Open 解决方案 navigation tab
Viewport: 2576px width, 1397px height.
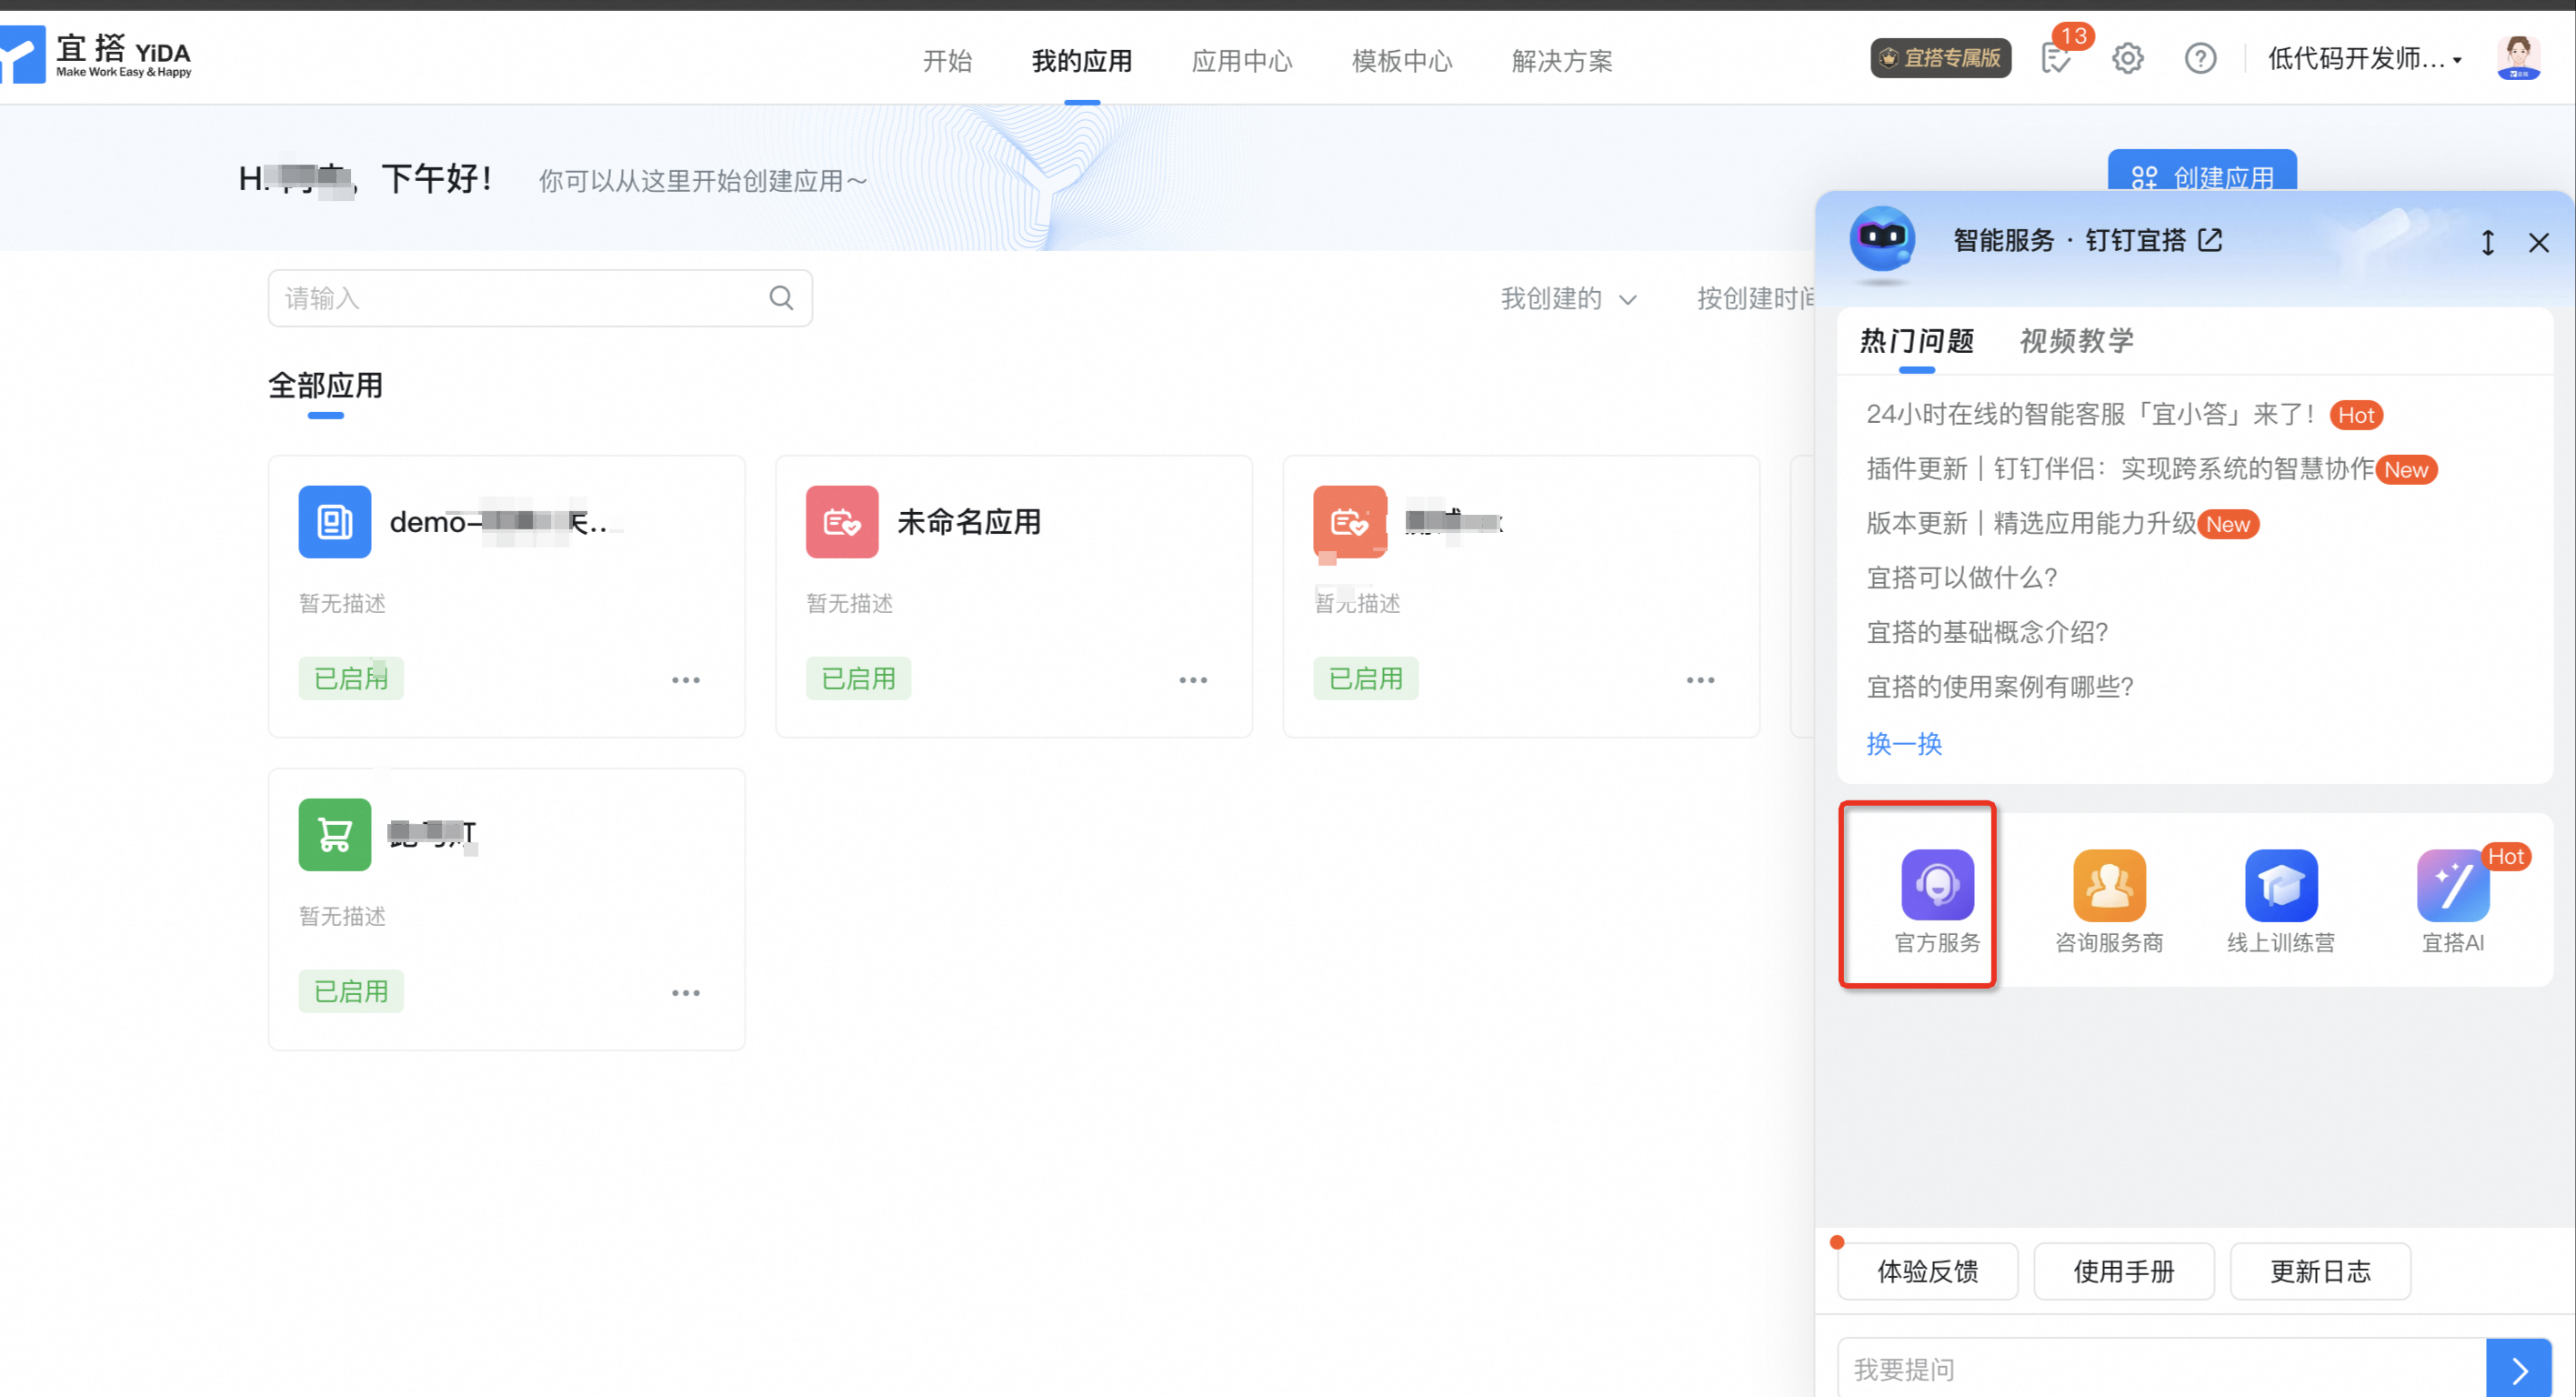[1562, 61]
